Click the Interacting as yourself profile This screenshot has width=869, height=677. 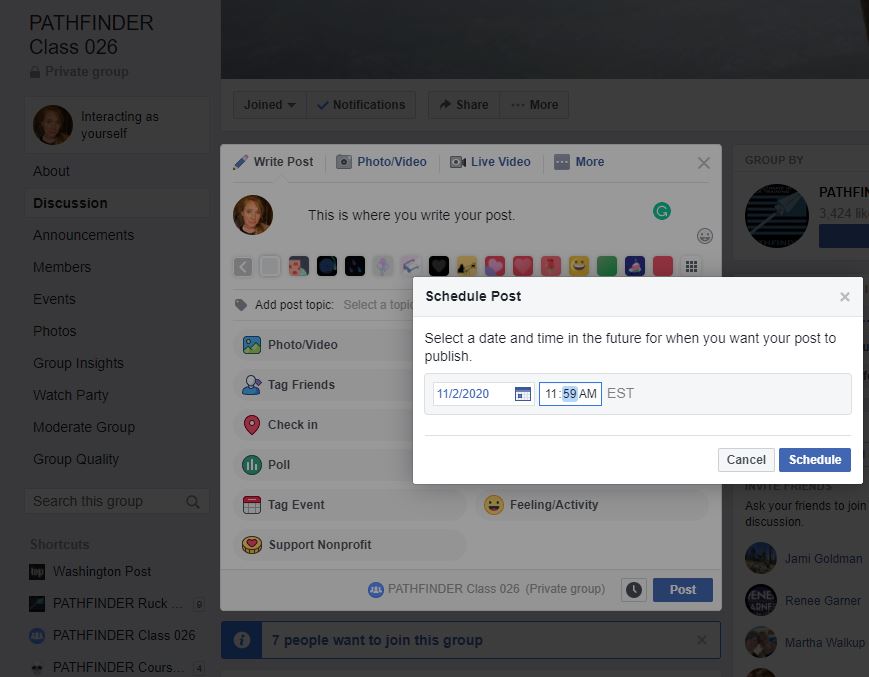[x=117, y=125]
